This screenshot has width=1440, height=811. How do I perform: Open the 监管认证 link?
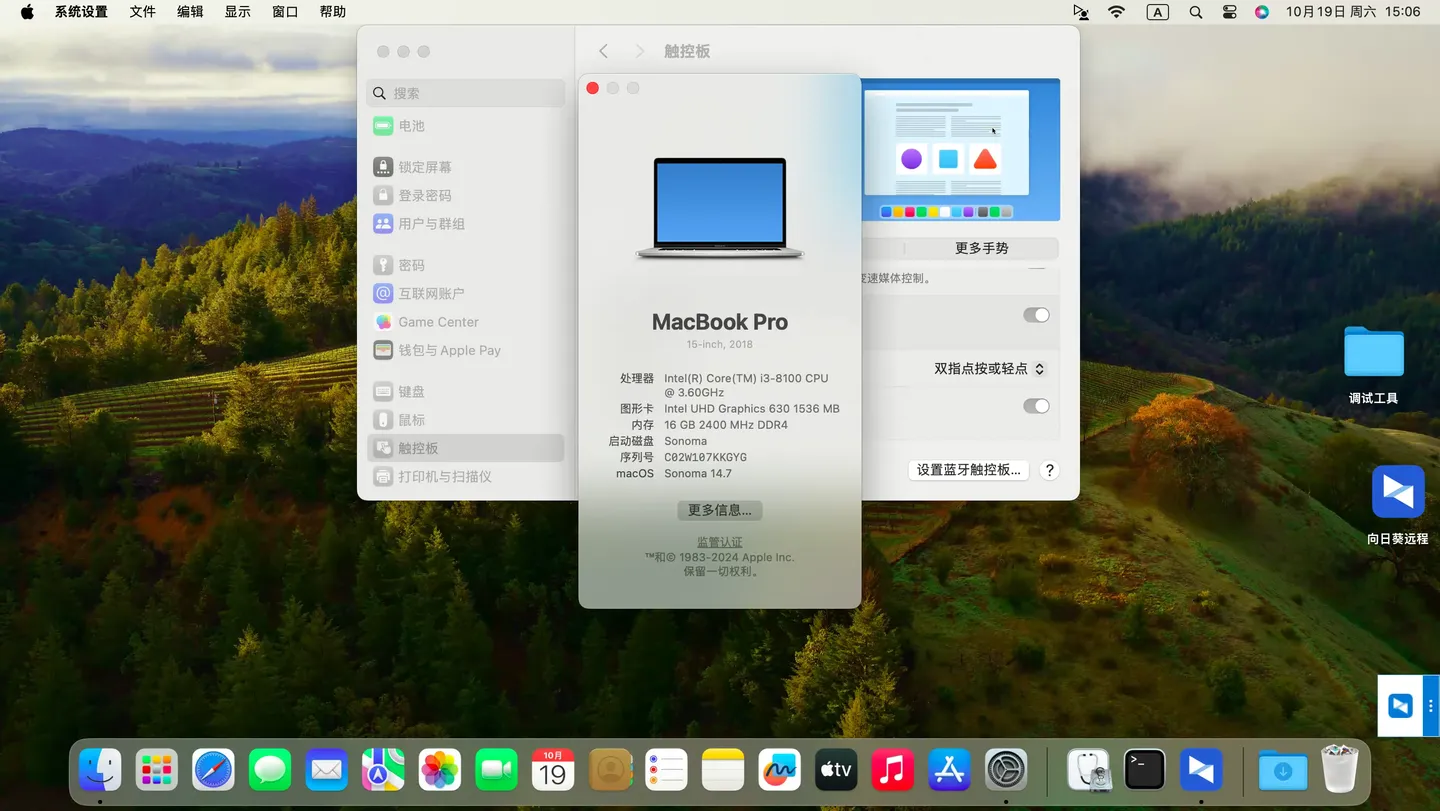tap(719, 541)
